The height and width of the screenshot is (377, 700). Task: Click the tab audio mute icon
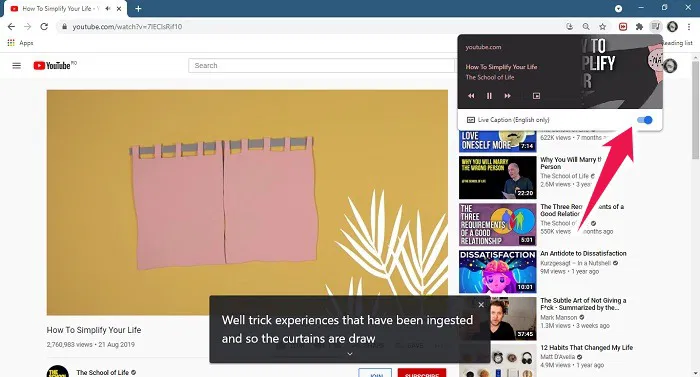pyautogui.click(x=108, y=8)
